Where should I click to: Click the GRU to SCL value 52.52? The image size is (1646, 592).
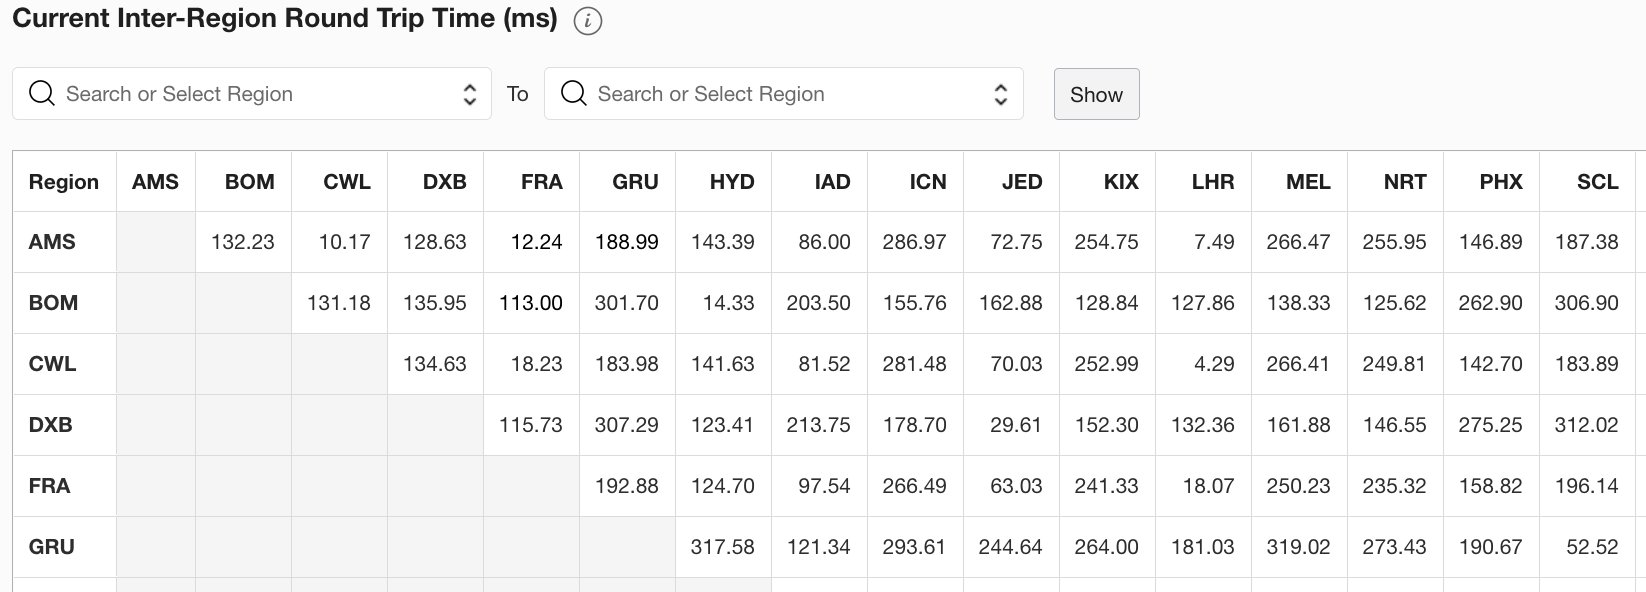[1592, 547]
